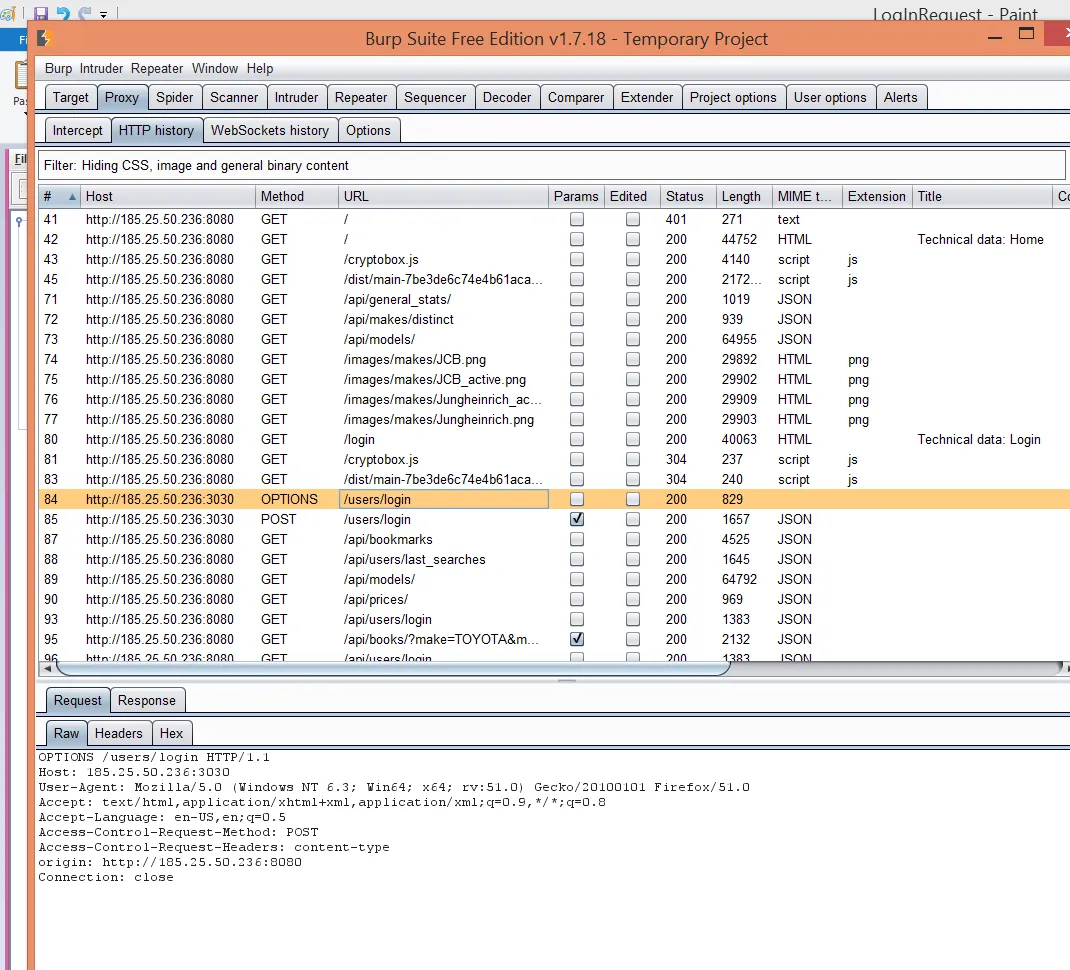Click the left arrow of the table's horizontal scrollbar

tap(47, 669)
